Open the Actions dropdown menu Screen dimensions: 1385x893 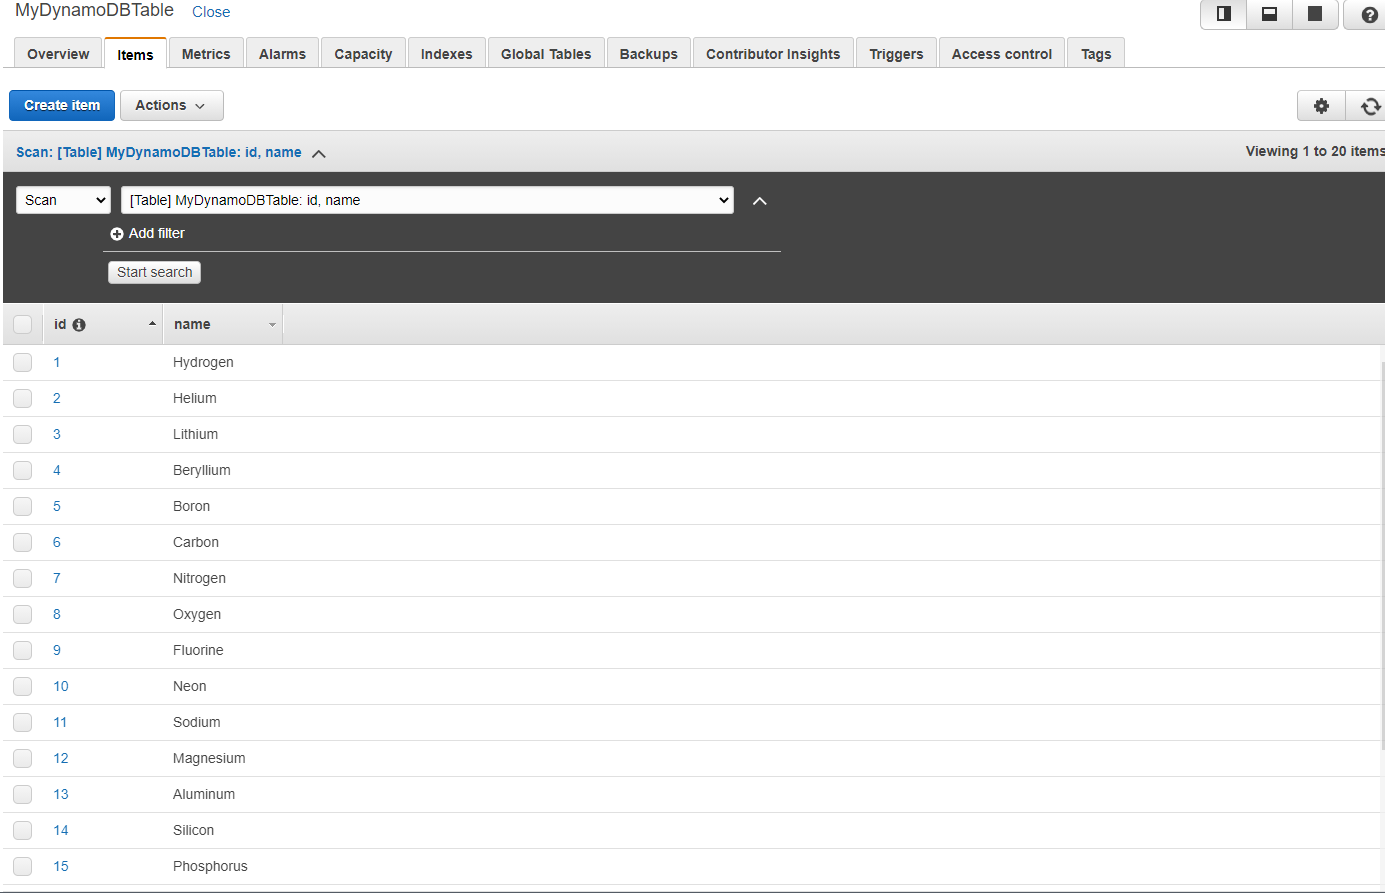171,105
